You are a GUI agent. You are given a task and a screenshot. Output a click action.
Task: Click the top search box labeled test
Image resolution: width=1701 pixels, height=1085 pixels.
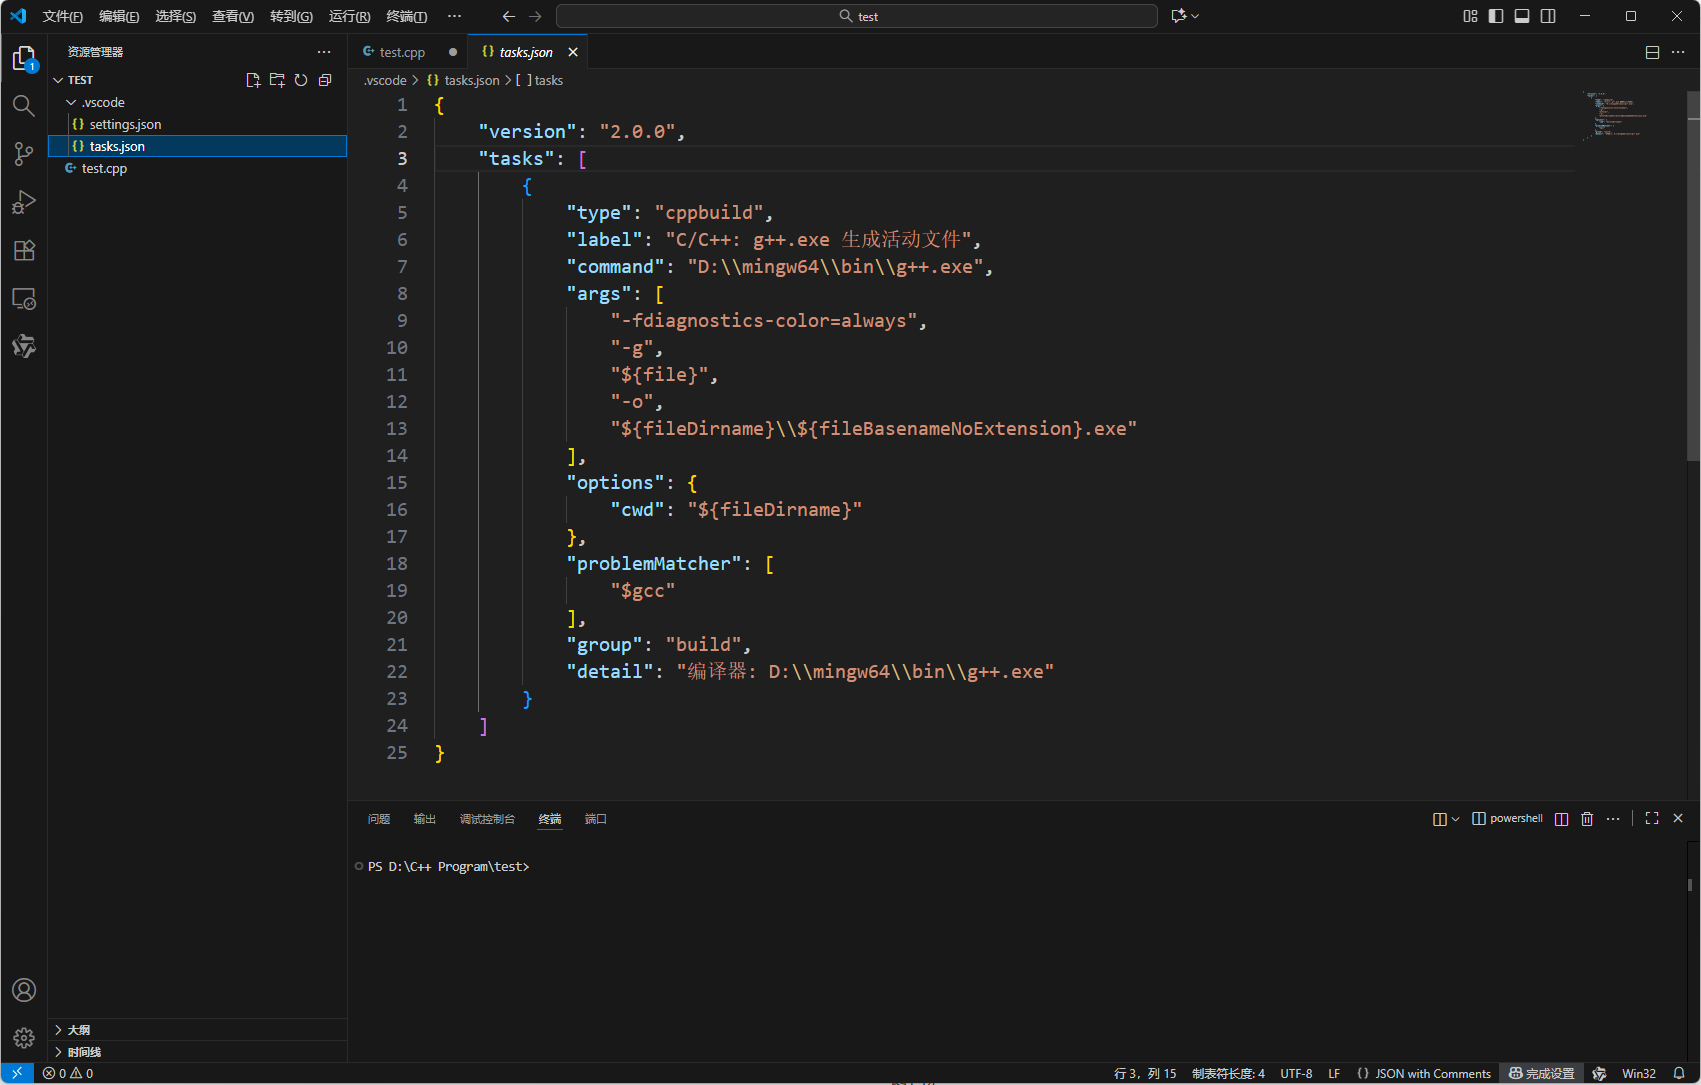[856, 16]
